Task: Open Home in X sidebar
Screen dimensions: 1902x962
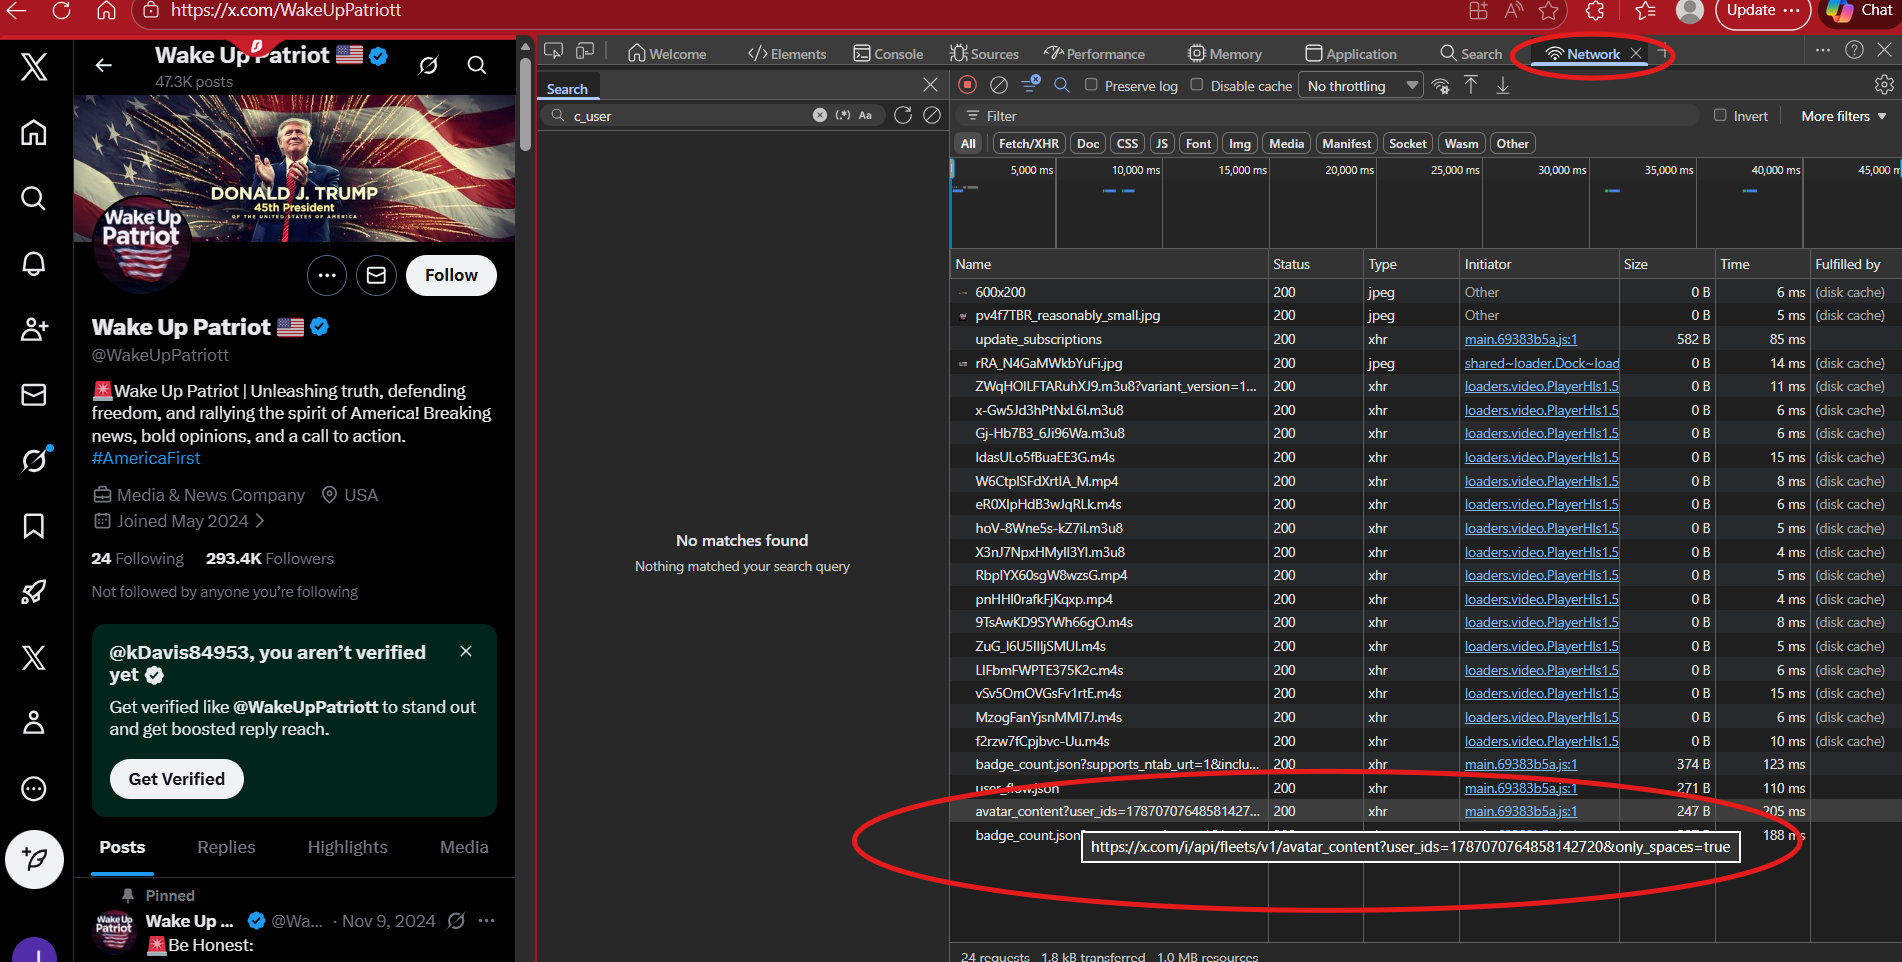Action: (34, 132)
